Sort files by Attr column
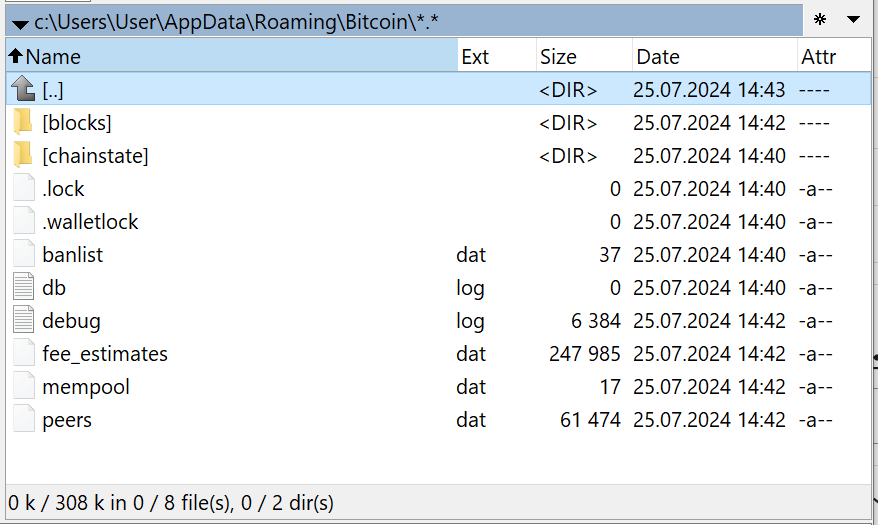Viewport: 878px width, 525px height. [x=834, y=56]
